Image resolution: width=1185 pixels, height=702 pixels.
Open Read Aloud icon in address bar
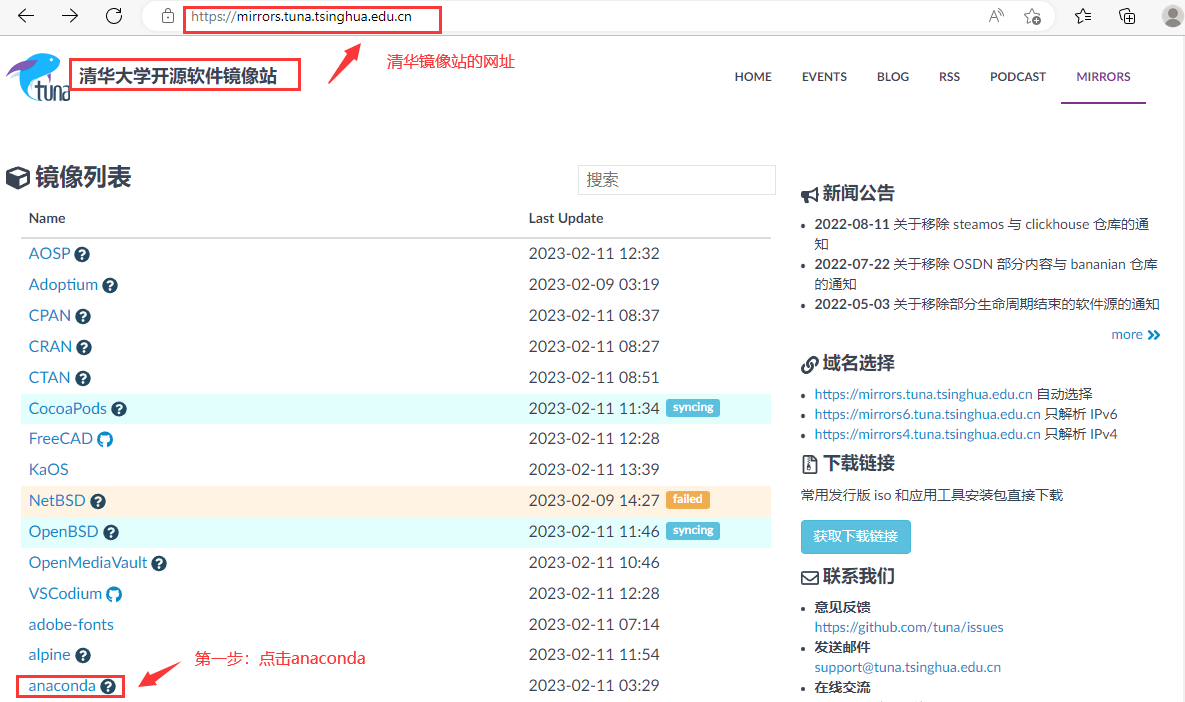pyautogui.click(x=996, y=16)
